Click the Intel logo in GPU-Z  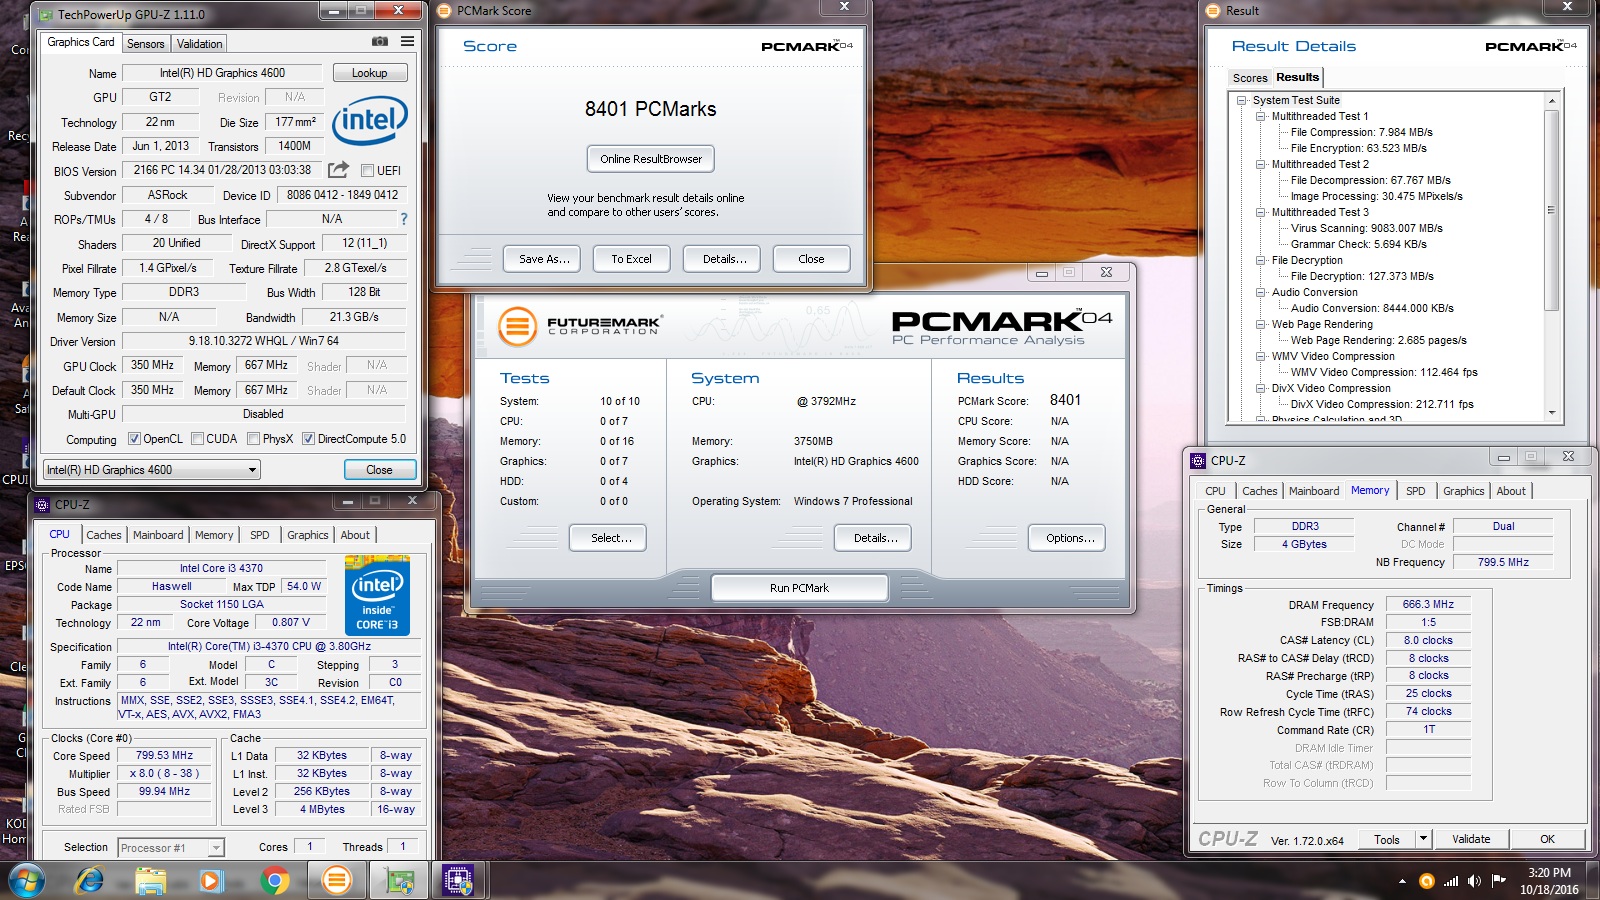370,120
